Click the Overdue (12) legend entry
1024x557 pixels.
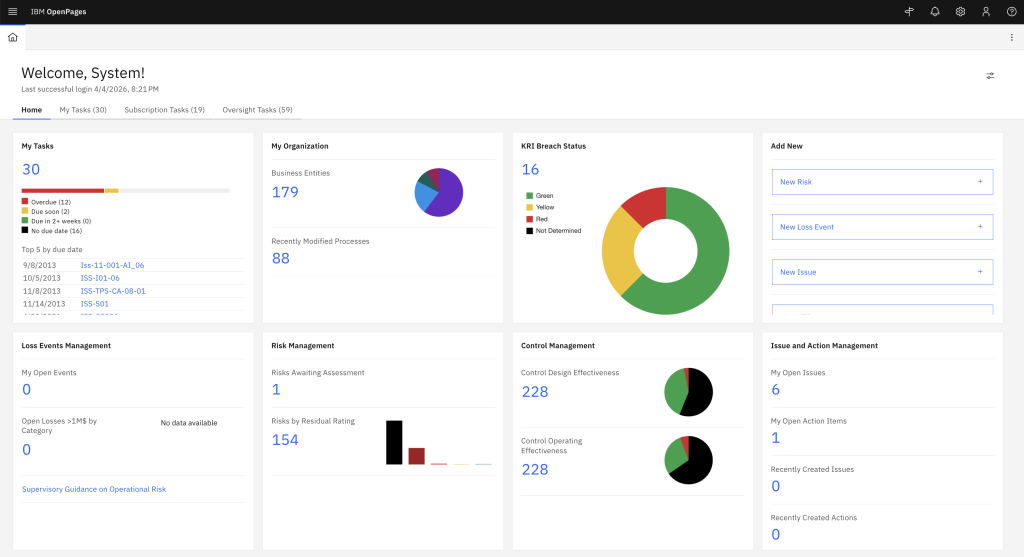click(46, 202)
